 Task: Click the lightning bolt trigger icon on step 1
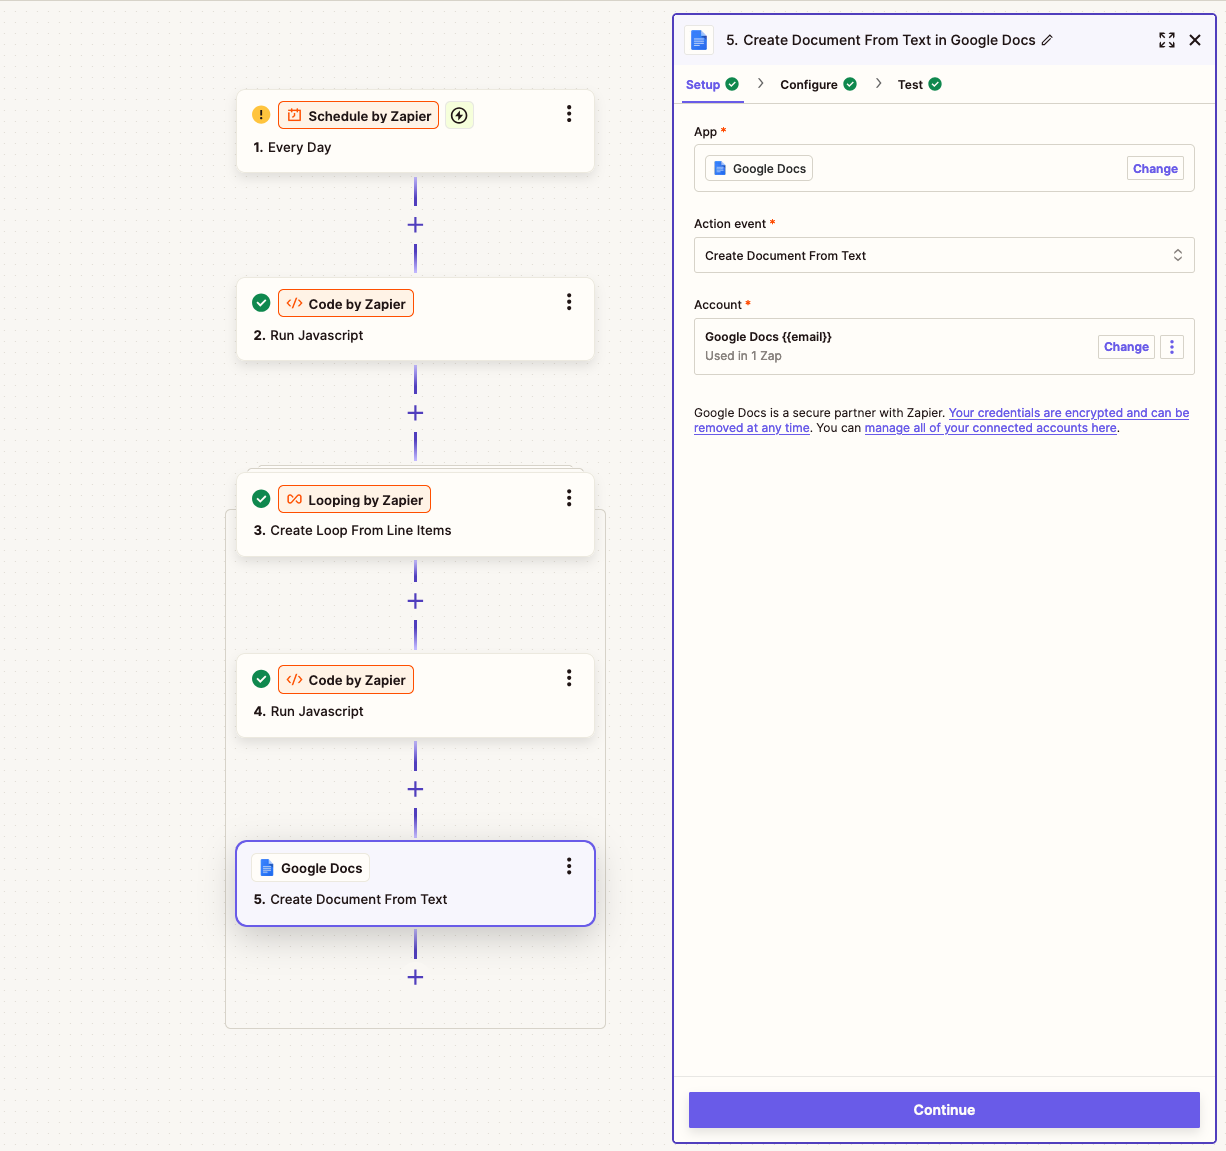[459, 116]
